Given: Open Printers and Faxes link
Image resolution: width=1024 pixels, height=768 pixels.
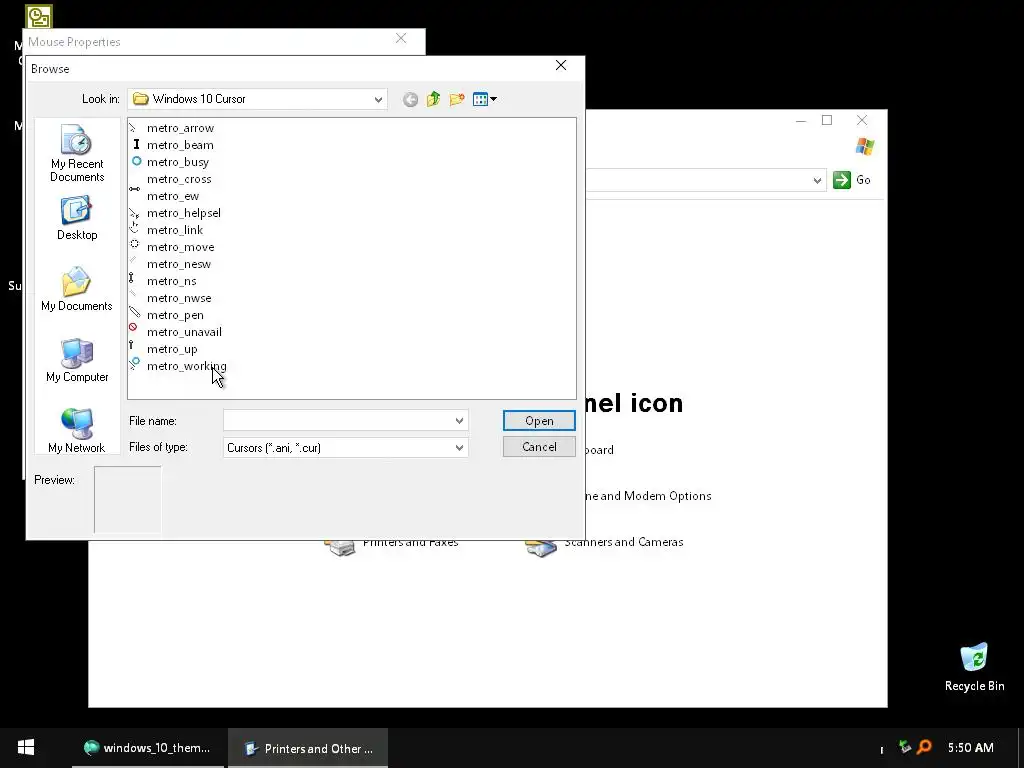Looking at the screenshot, I should (x=410, y=543).
